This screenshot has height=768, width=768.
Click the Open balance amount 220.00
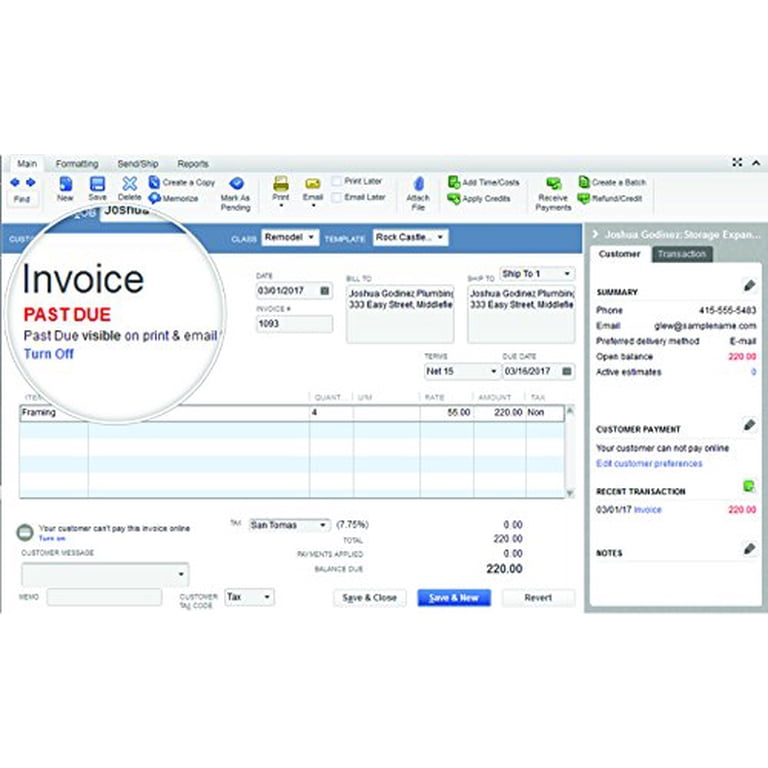coord(742,357)
